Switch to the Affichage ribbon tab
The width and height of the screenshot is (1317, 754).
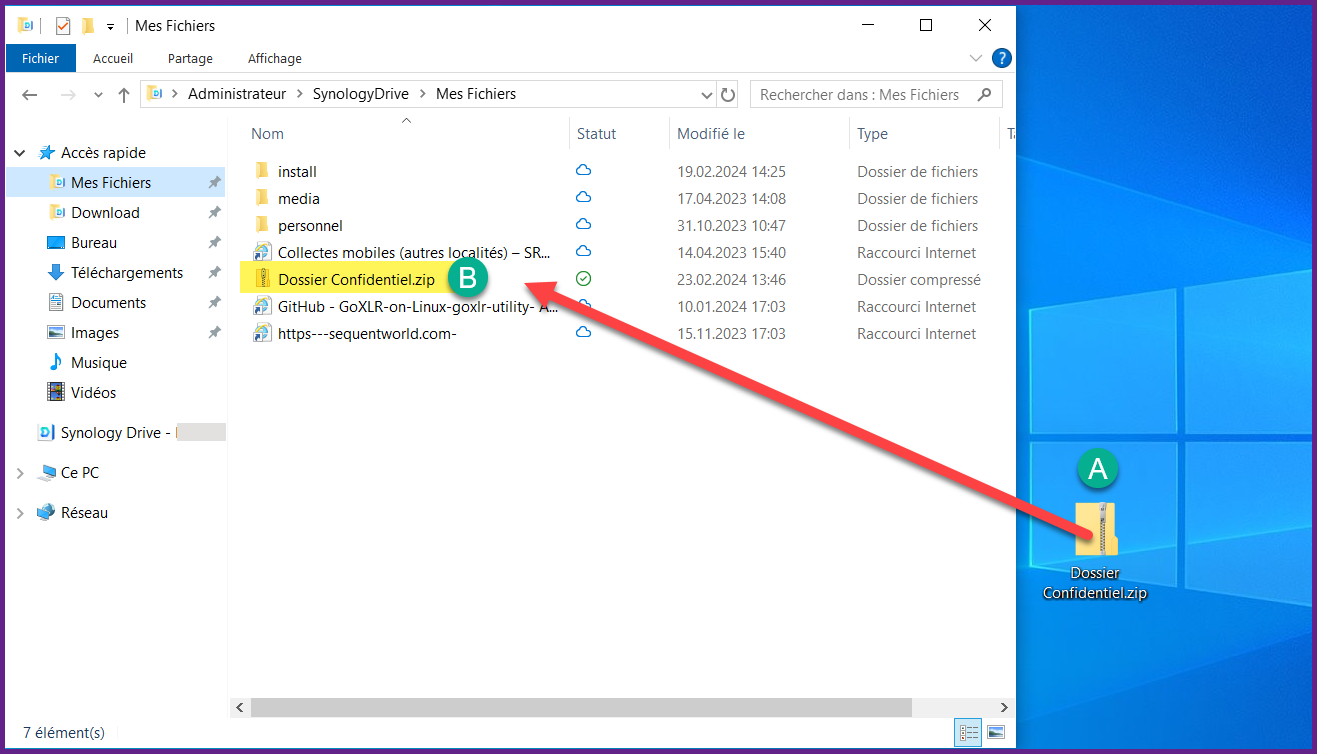point(274,58)
